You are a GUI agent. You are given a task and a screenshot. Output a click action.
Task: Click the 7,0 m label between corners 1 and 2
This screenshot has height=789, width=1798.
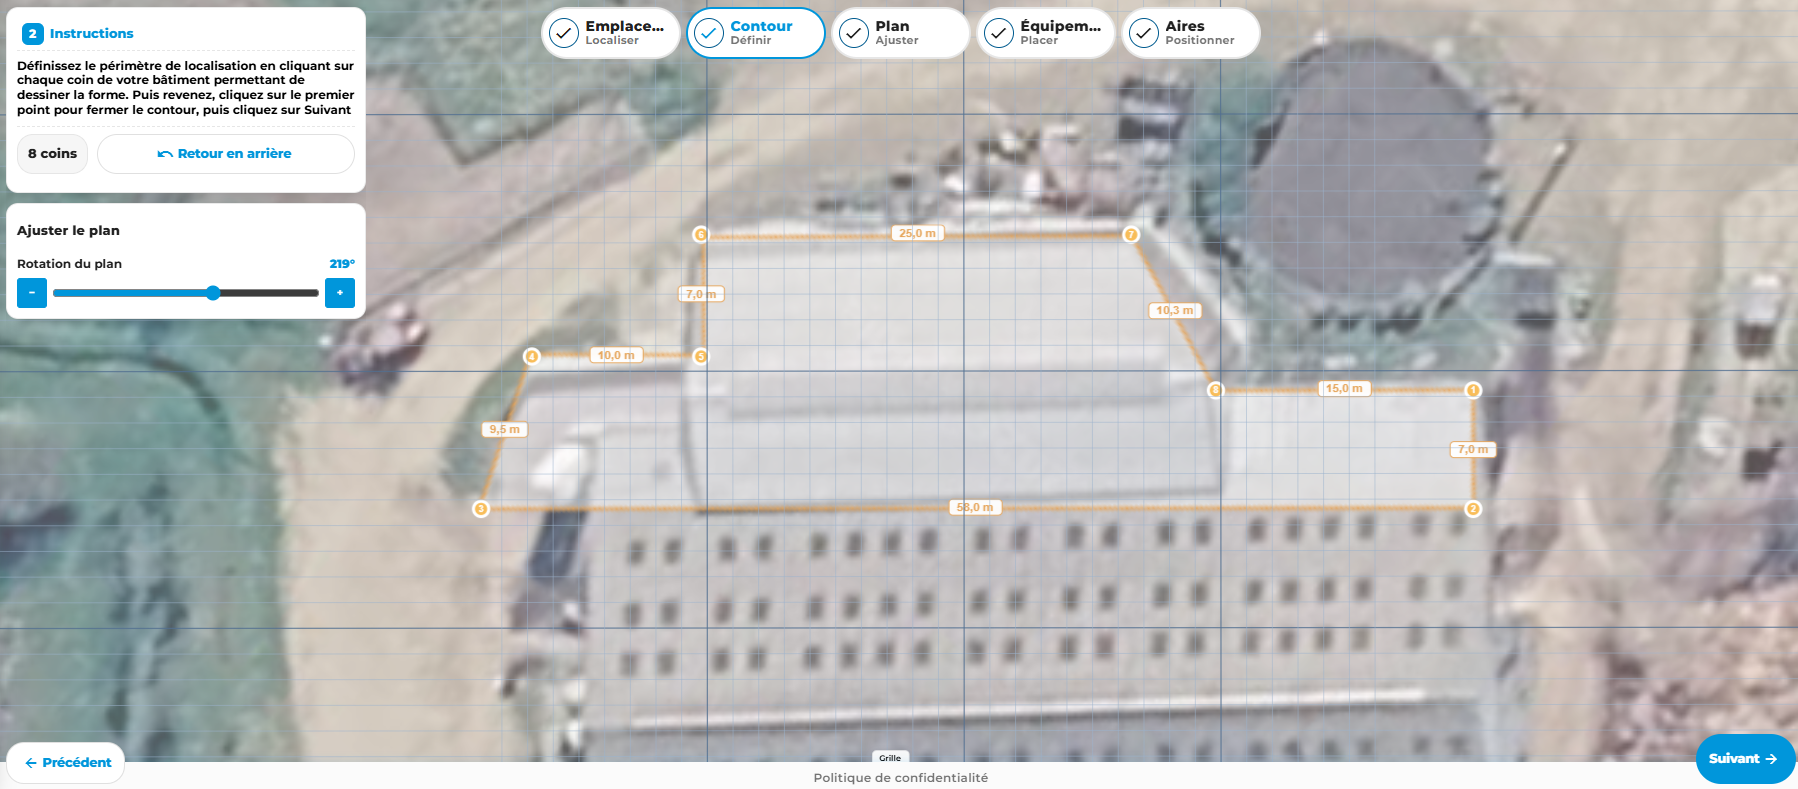tap(1473, 450)
